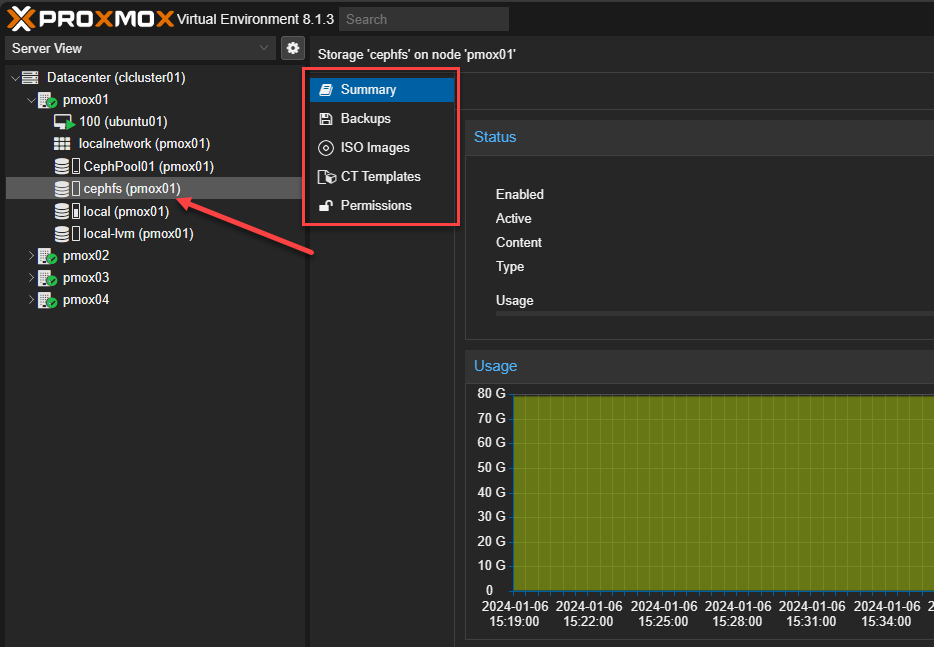Click the pmox04 node icon
The image size is (934, 647).
pyautogui.click(x=47, y=300)
